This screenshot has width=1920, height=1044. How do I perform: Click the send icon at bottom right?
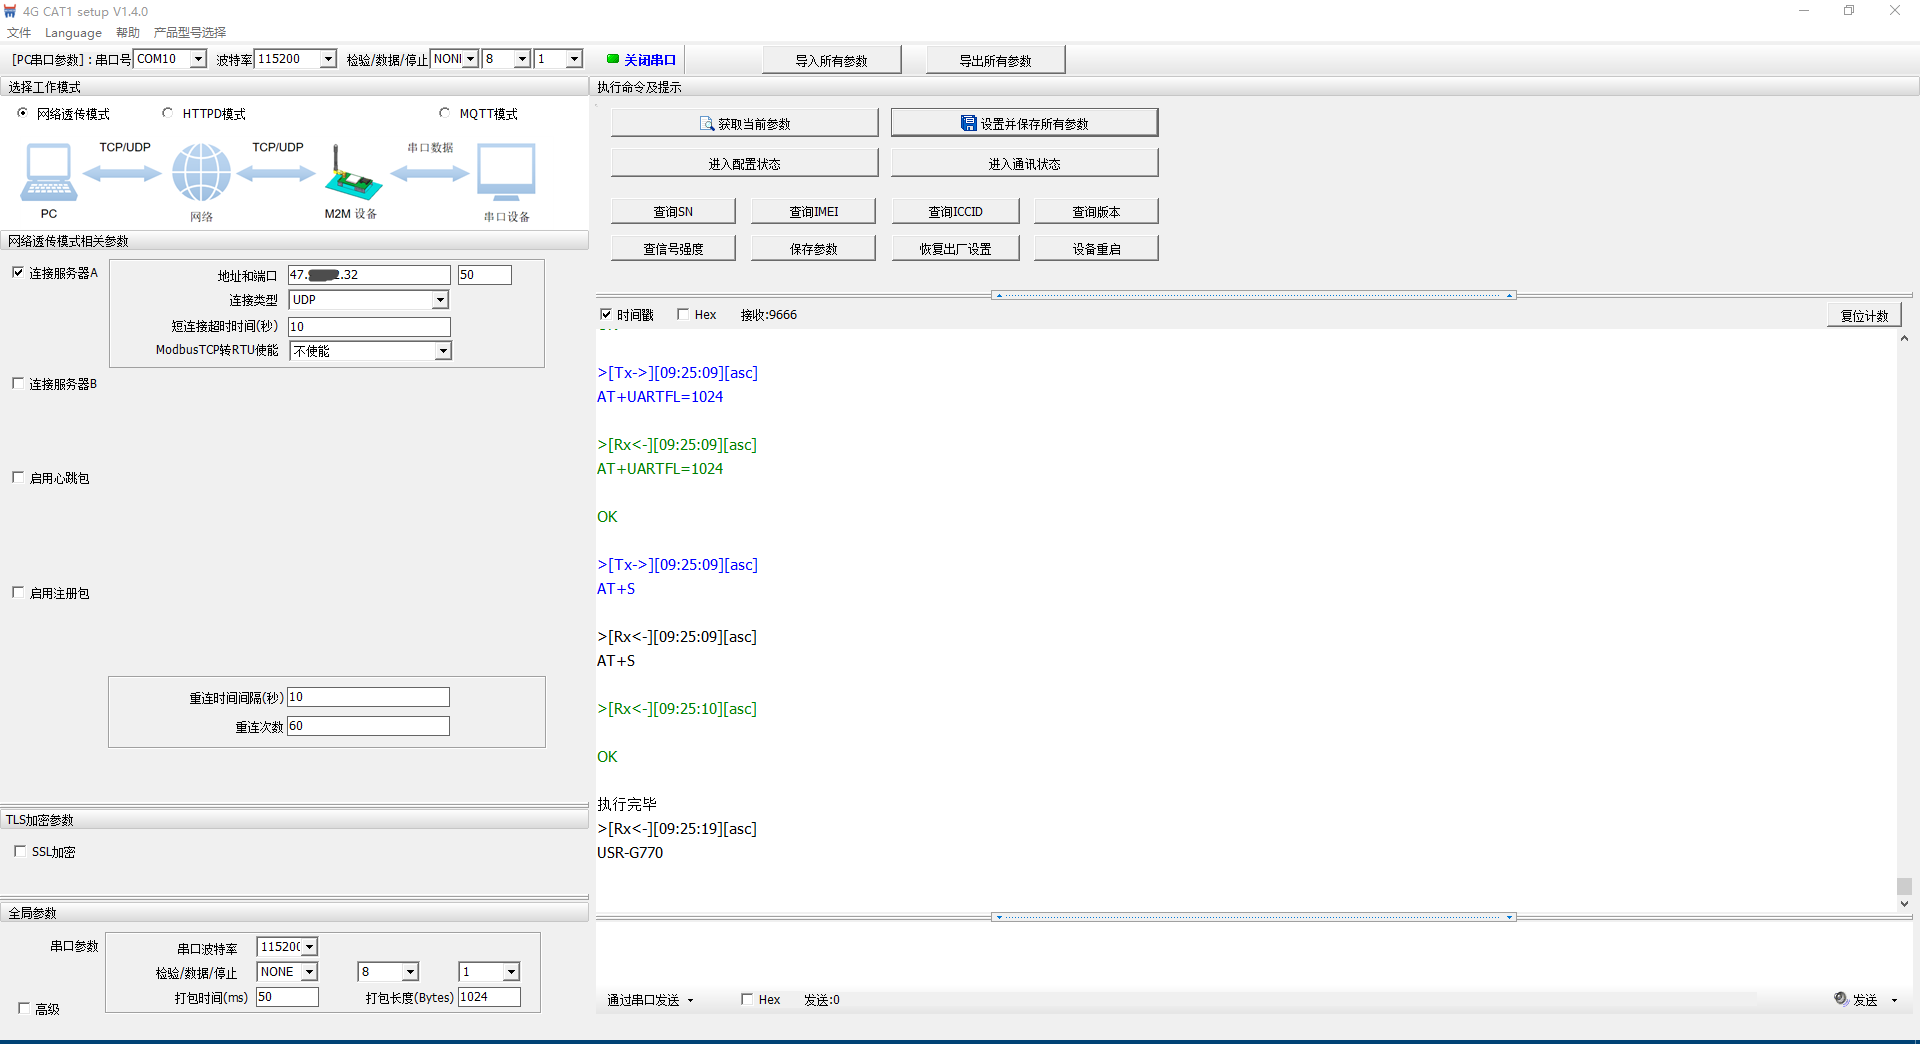pyautogui.click(x=1841, y=999)
